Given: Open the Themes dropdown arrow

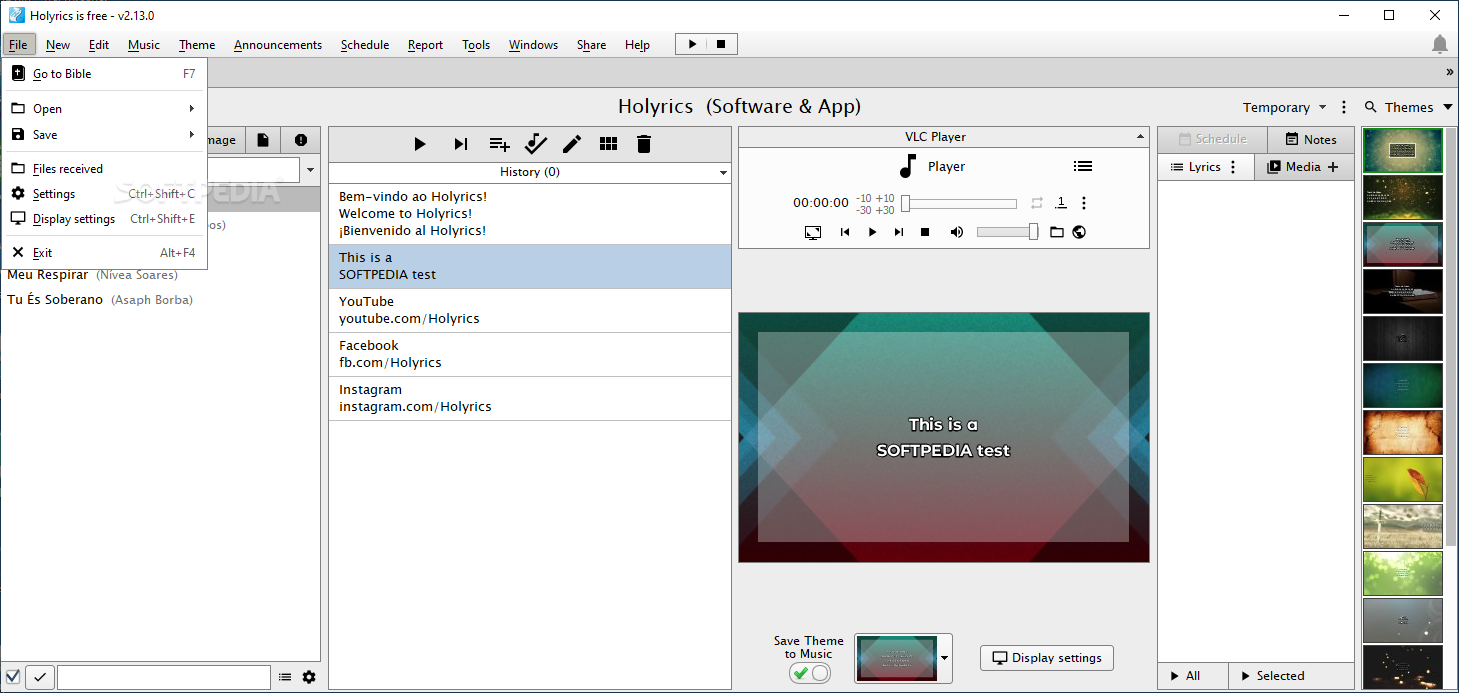Looking at the screenshot, I should [x=1446, y=107].
